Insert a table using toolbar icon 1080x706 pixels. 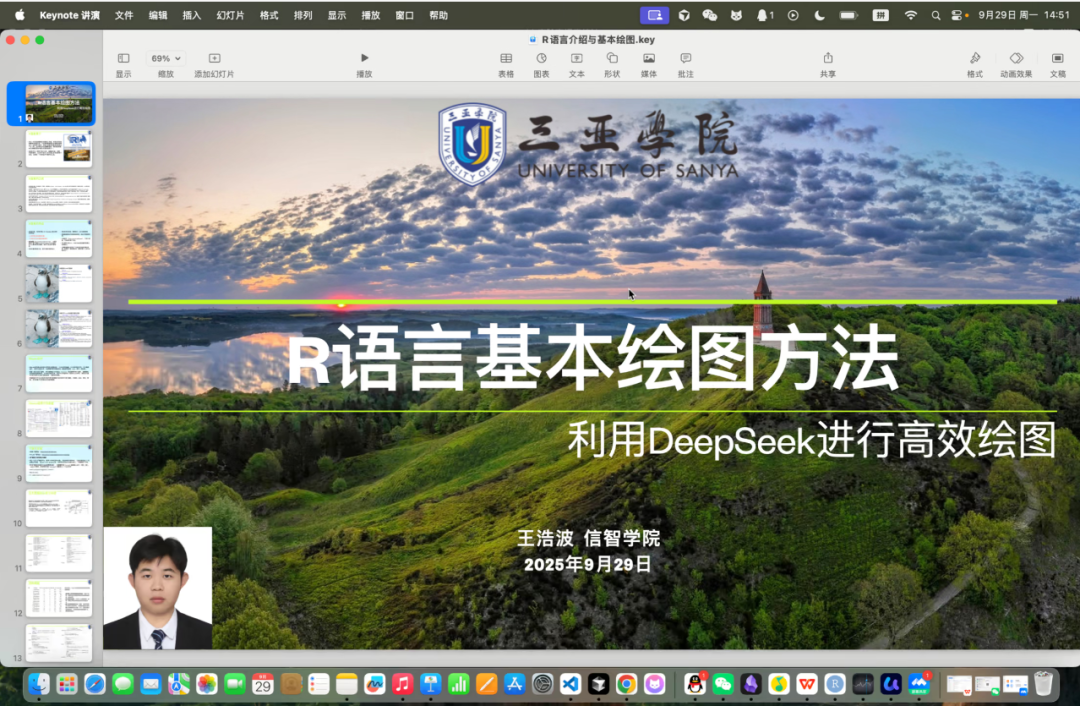(506, 59)
